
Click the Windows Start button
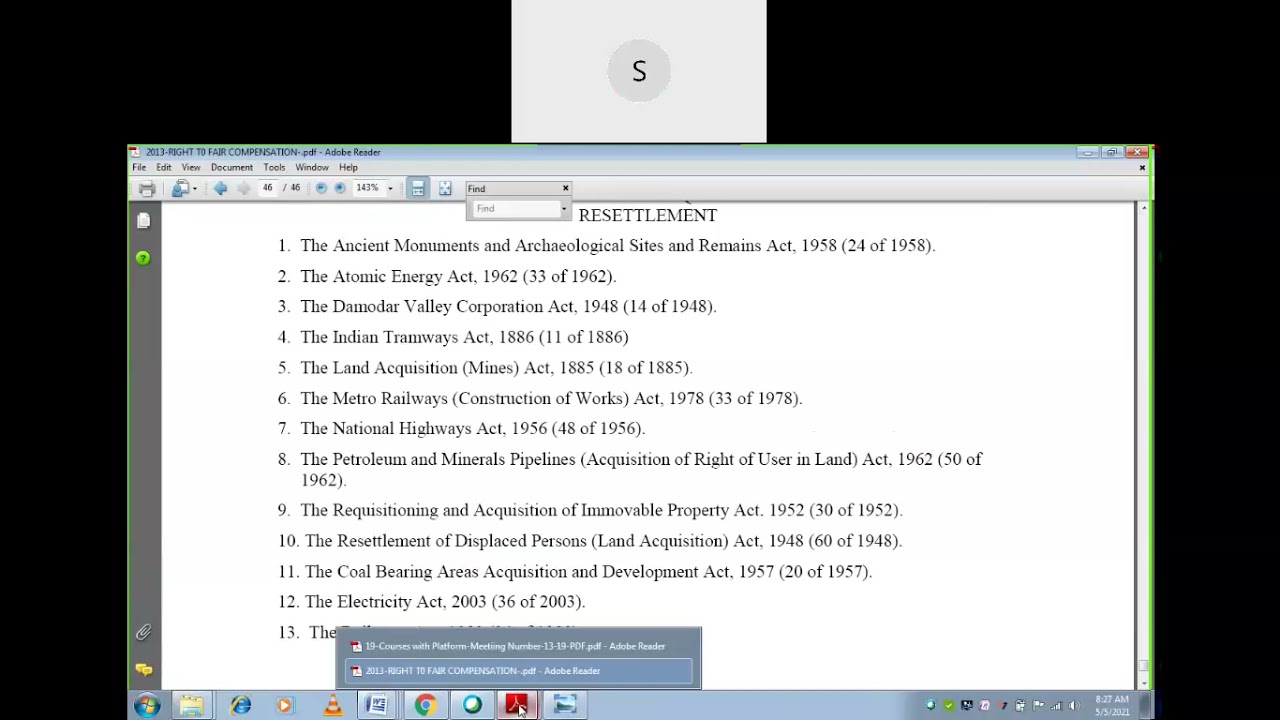click(x=147, y=706)
